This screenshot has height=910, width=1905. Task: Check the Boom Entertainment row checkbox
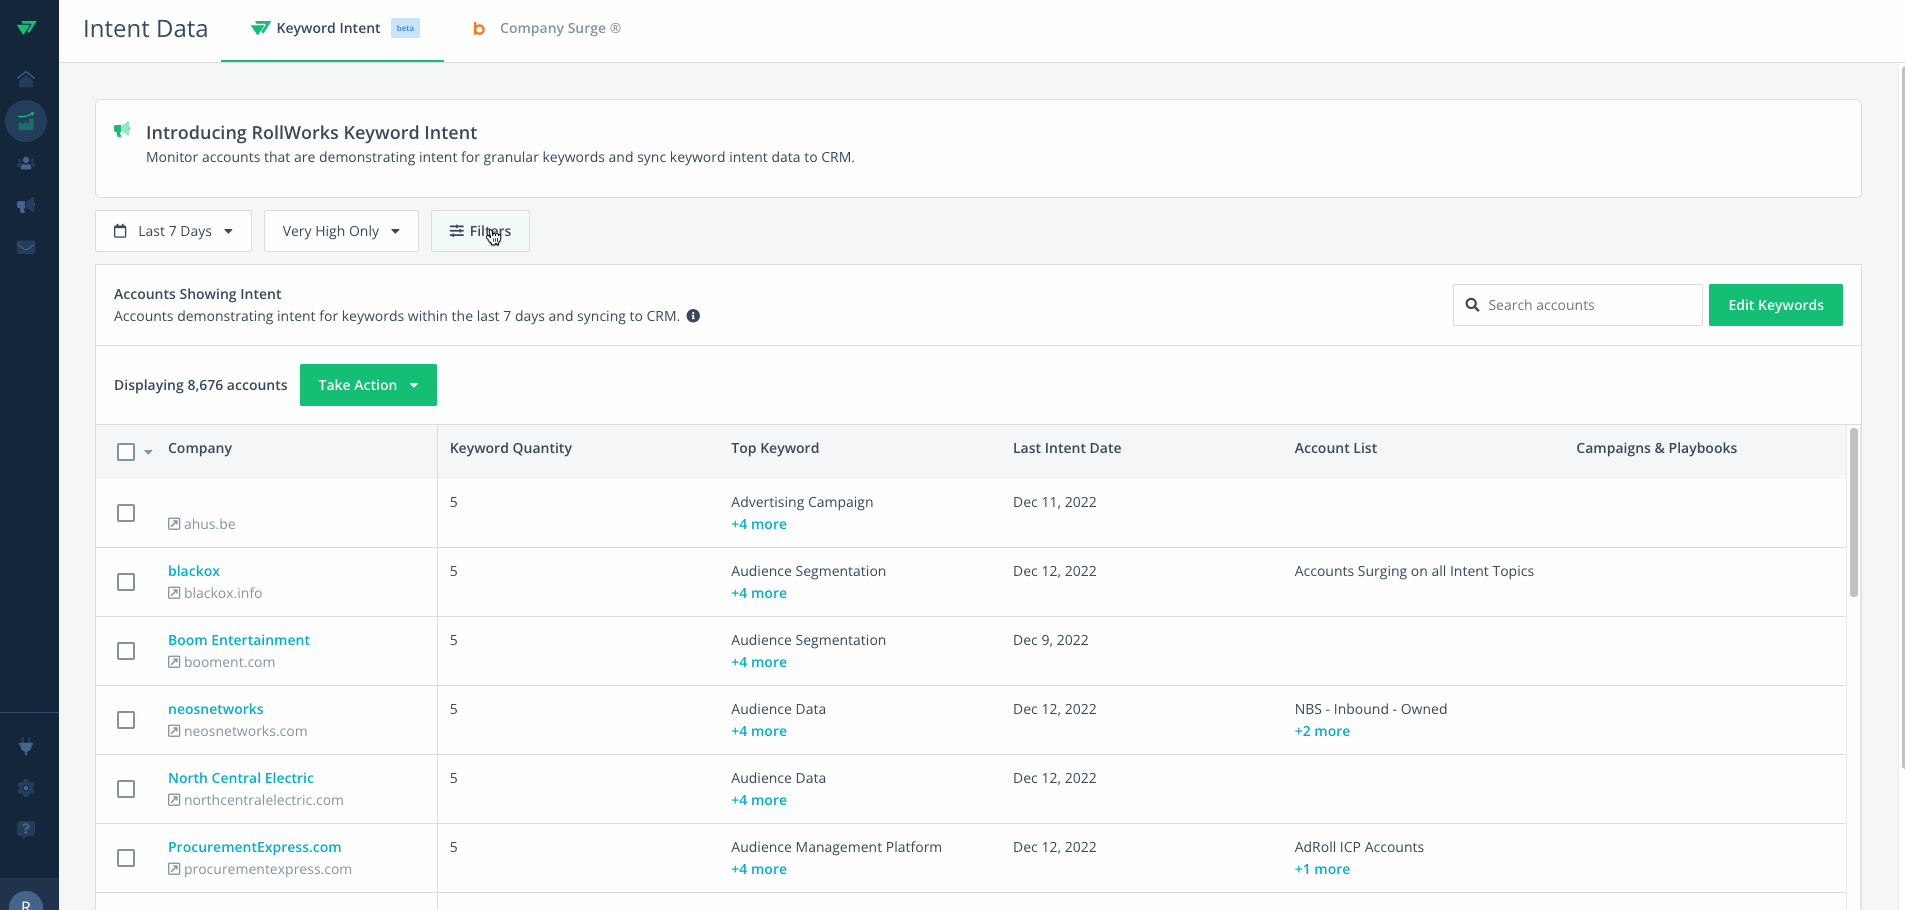[x=126, y=651]
